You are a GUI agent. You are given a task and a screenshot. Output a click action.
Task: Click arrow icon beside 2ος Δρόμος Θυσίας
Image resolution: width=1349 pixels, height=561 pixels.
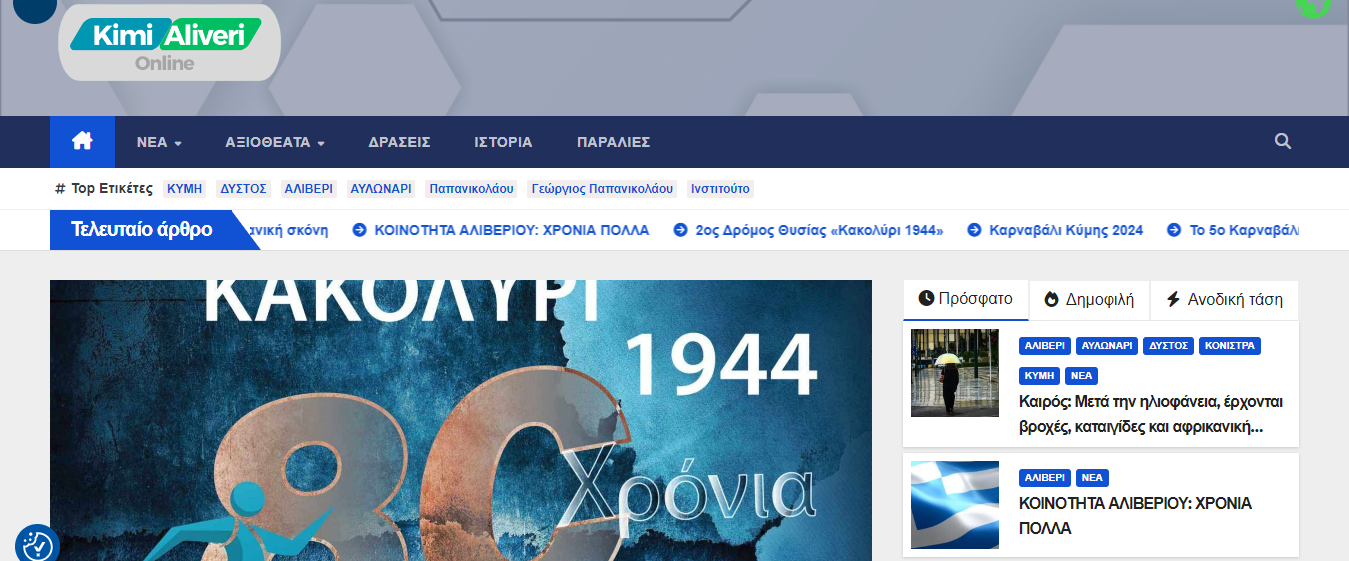point(680,230)
